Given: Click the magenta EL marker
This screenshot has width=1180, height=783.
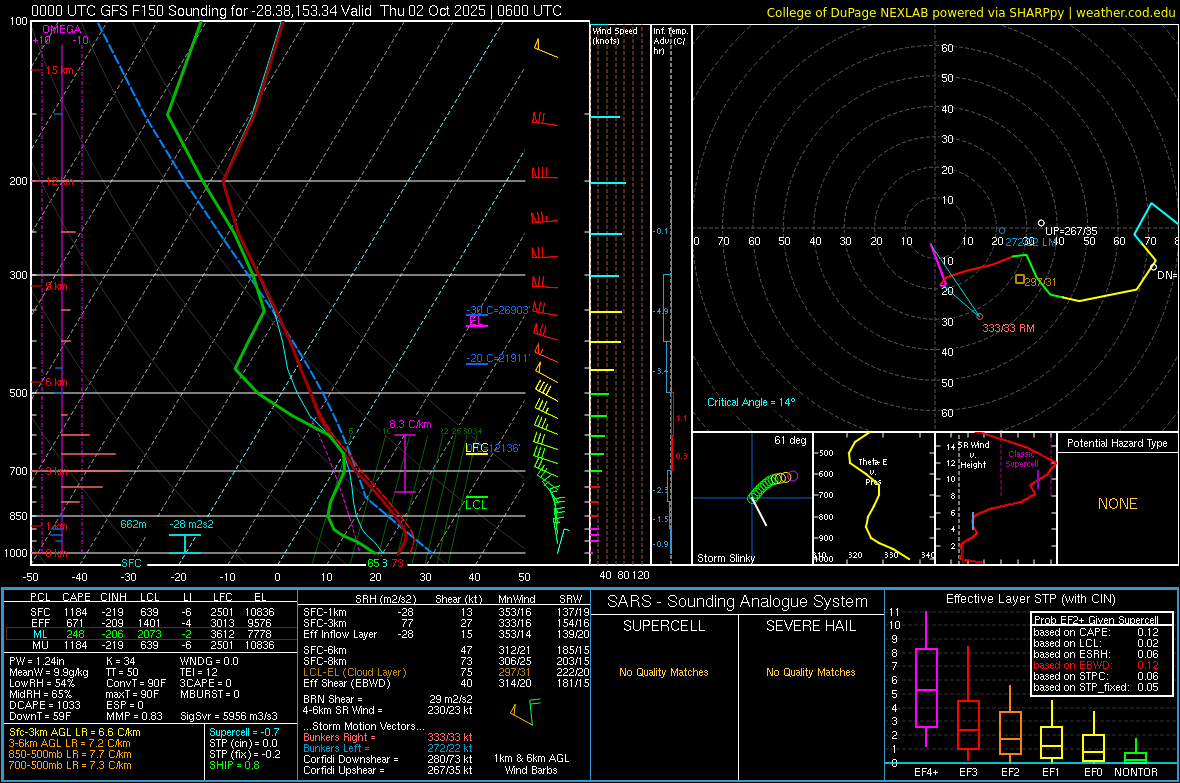Looking at the screenshot, I should coord(475,321).
